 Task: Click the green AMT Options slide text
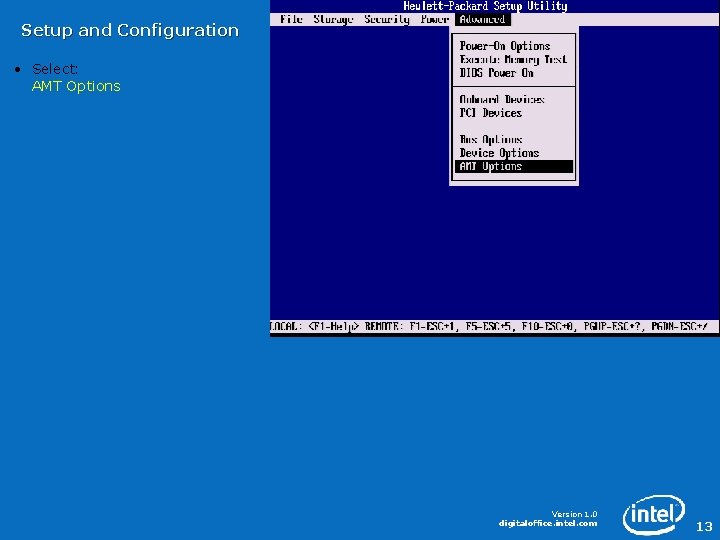(x=76, y=86)
